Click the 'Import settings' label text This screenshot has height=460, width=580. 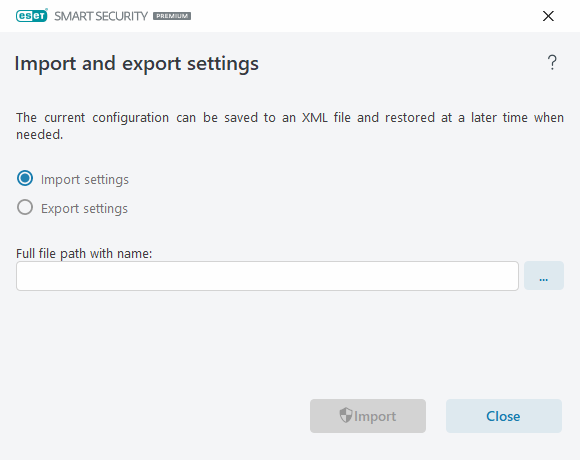(85, 179)
